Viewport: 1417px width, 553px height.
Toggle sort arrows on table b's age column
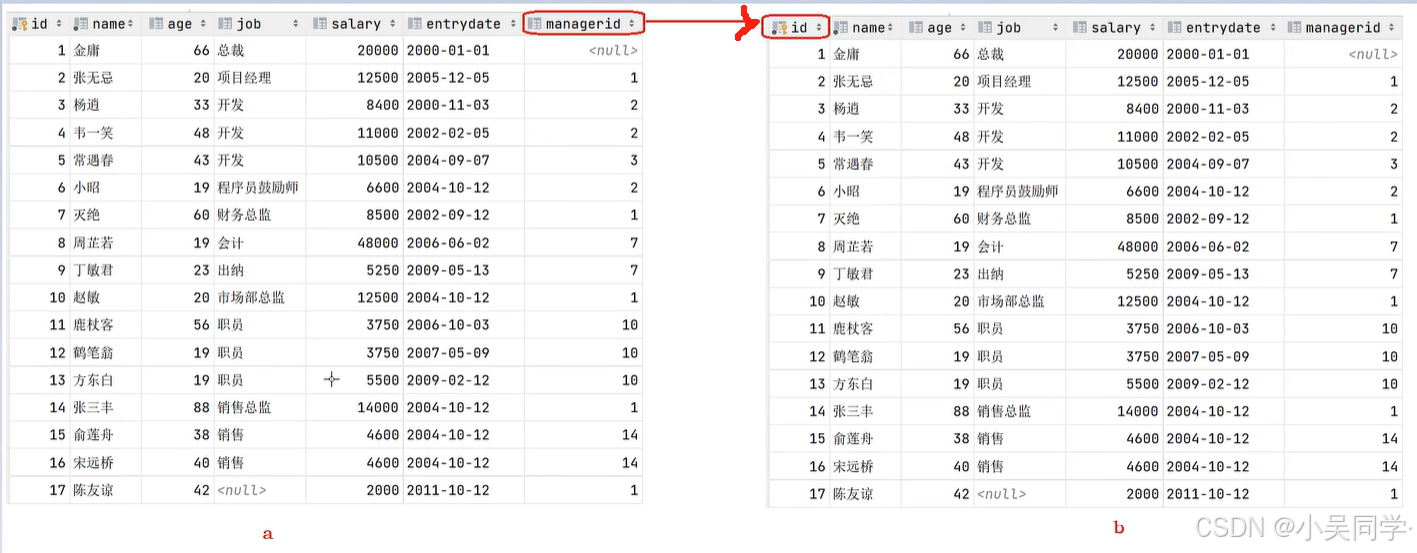(962, 28)
